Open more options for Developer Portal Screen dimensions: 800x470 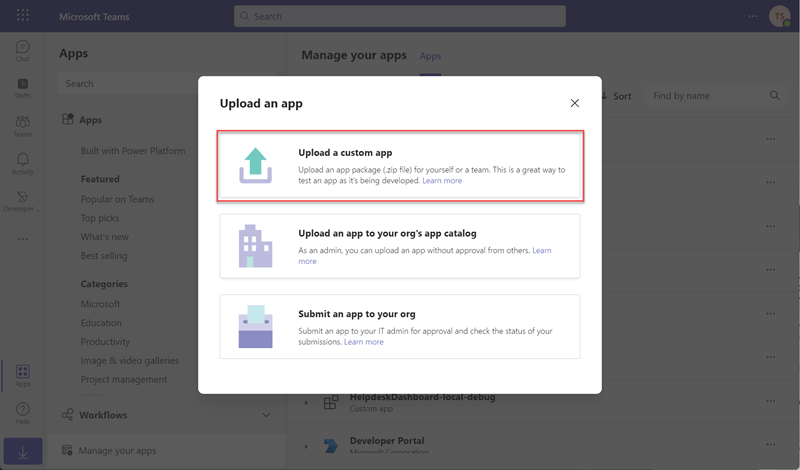point(770,444)
